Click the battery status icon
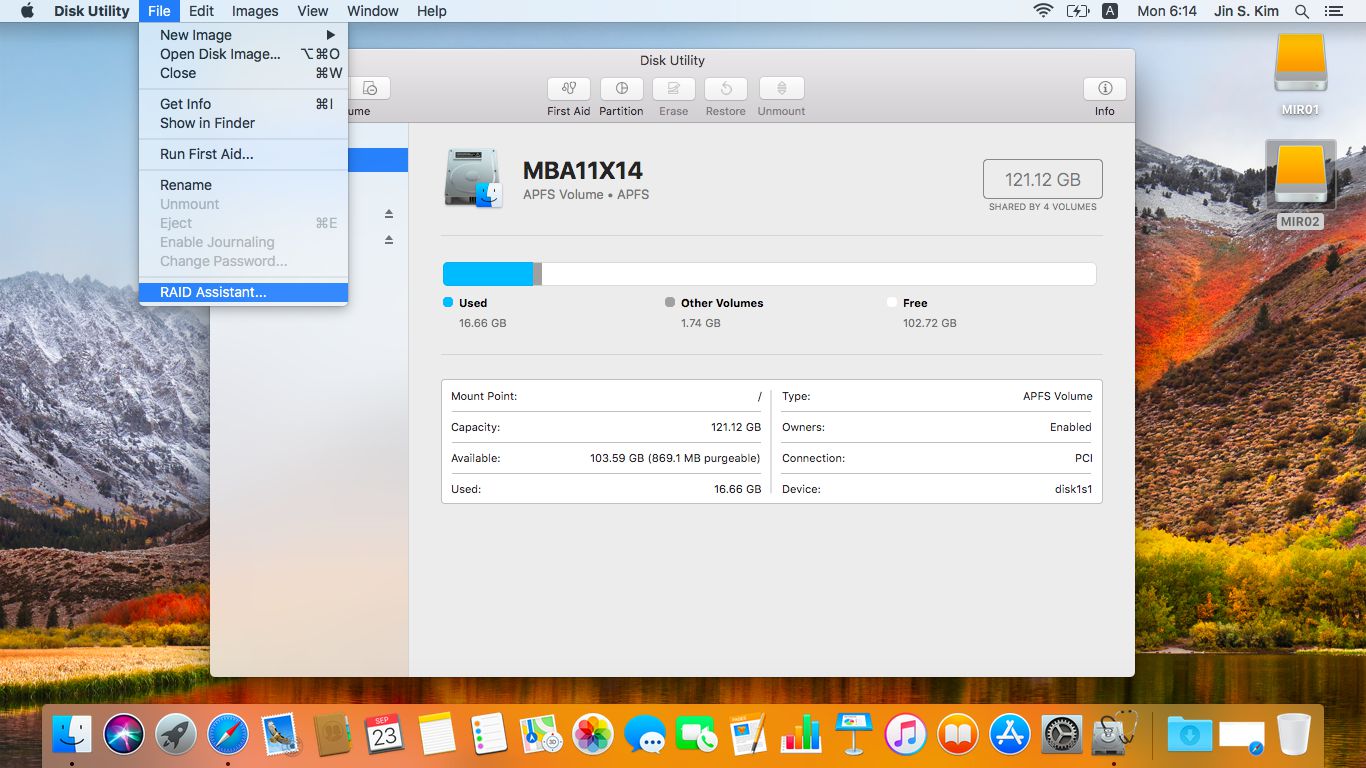Image resolution: width=1366 pixels, height=768 pixels. click(1078, 11)
